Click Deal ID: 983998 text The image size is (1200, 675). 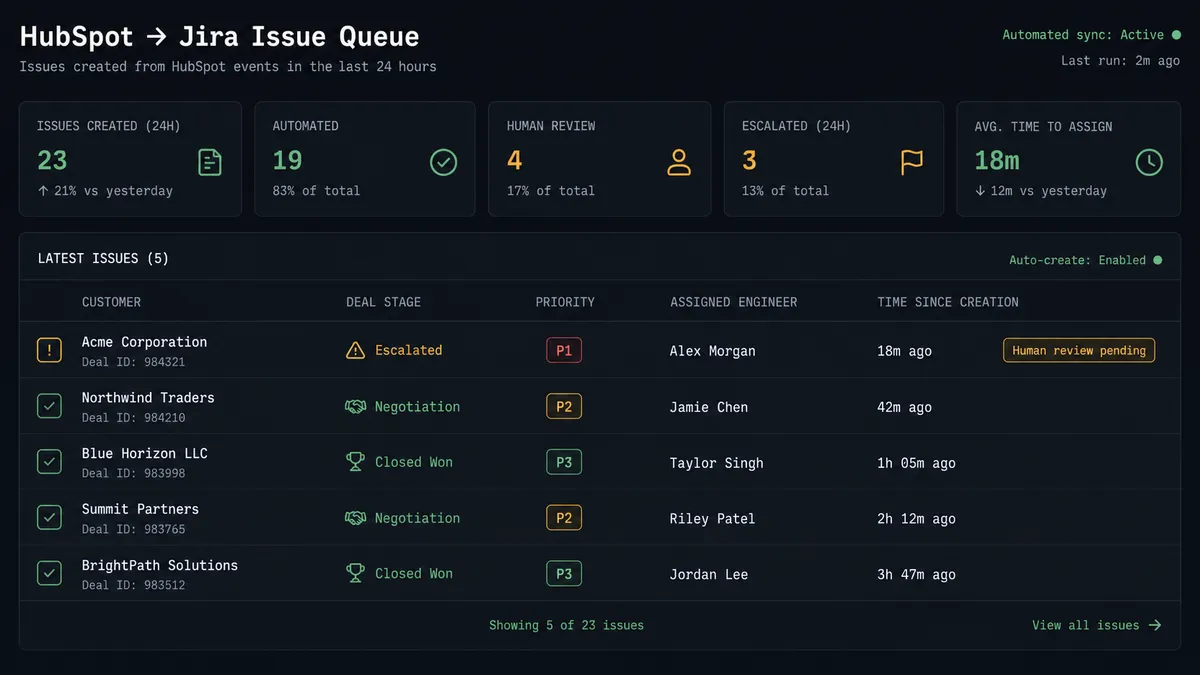pos(133,474)
